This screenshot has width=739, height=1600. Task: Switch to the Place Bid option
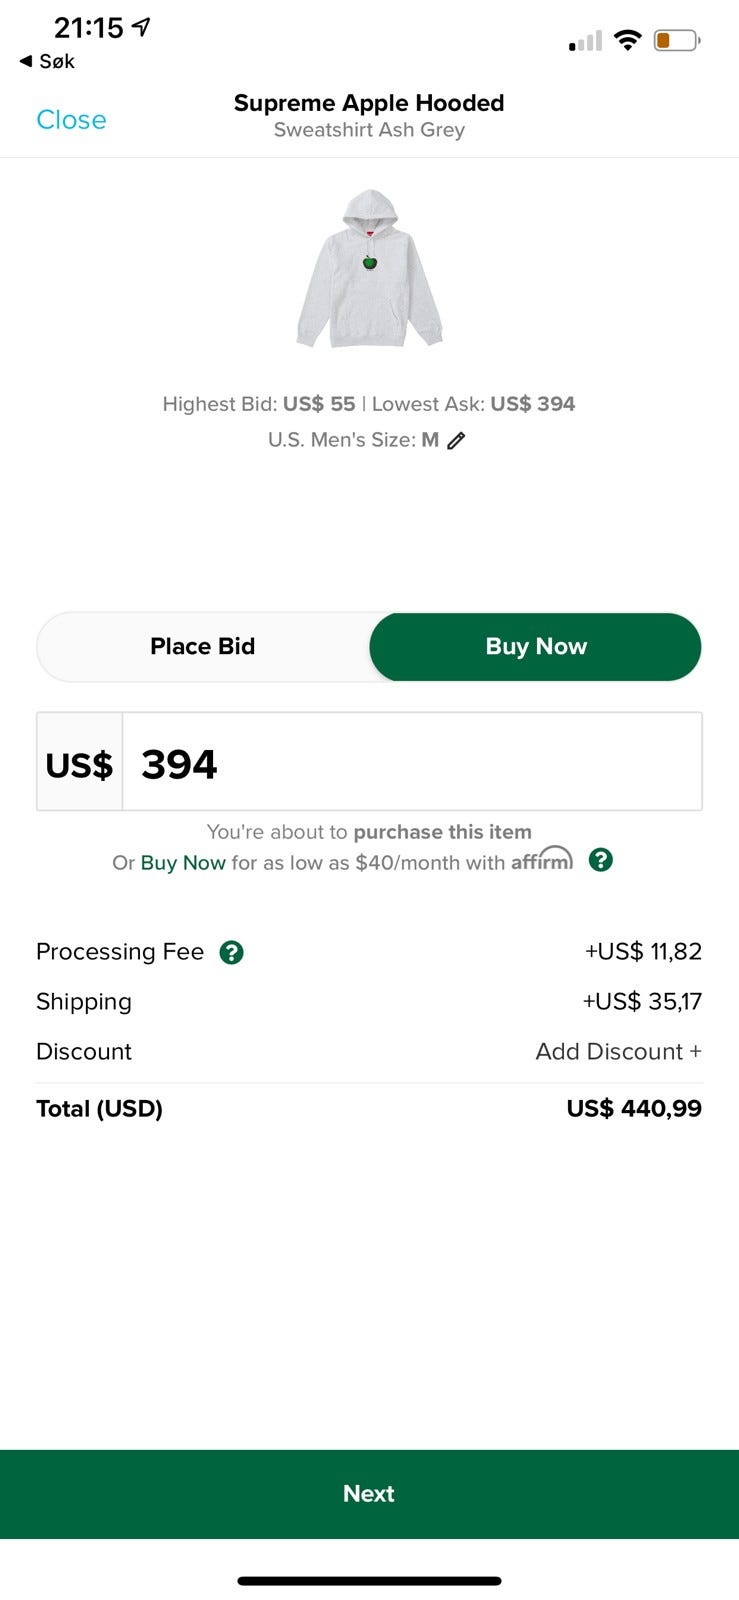[x=203, y=647]
